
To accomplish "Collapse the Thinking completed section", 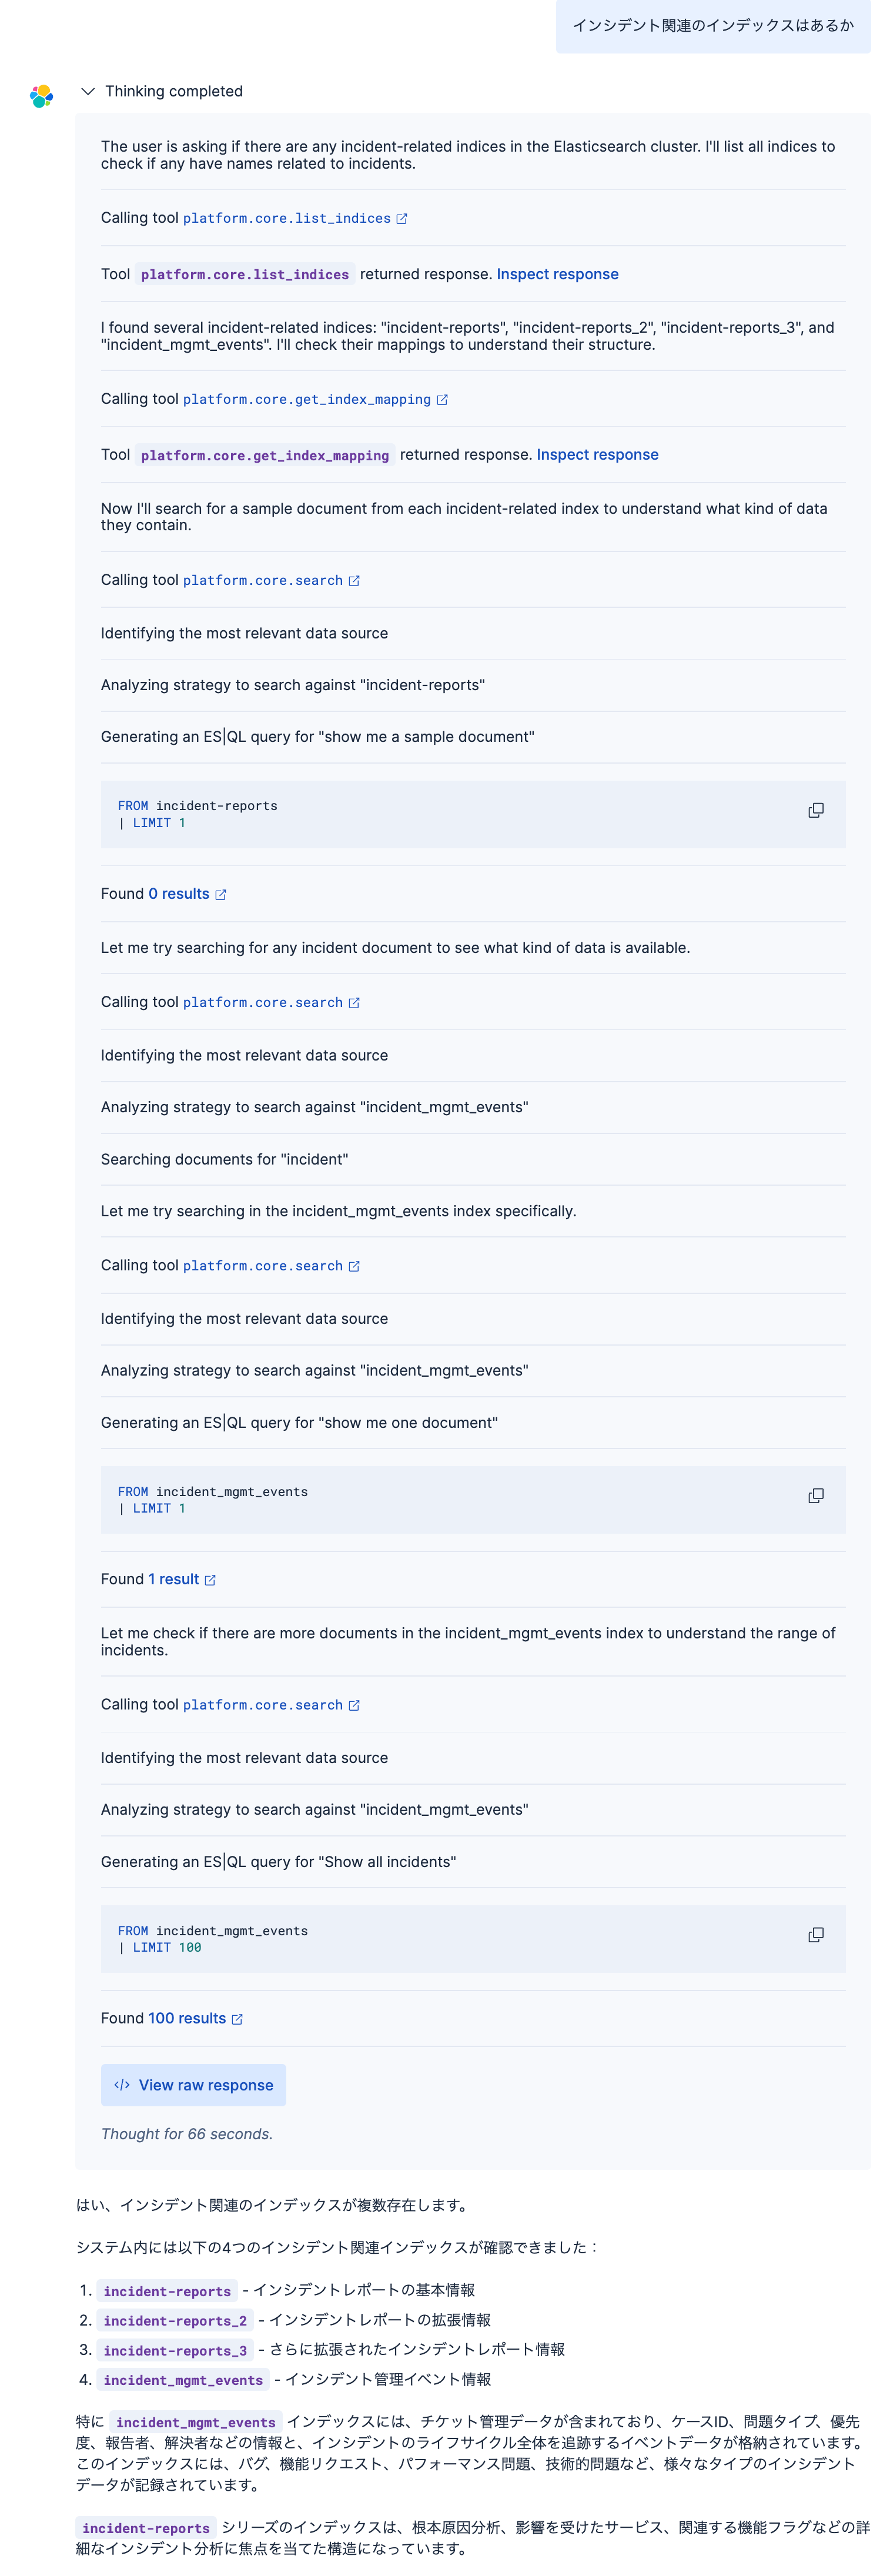I will pyautogui.click(x=88, y=91).
